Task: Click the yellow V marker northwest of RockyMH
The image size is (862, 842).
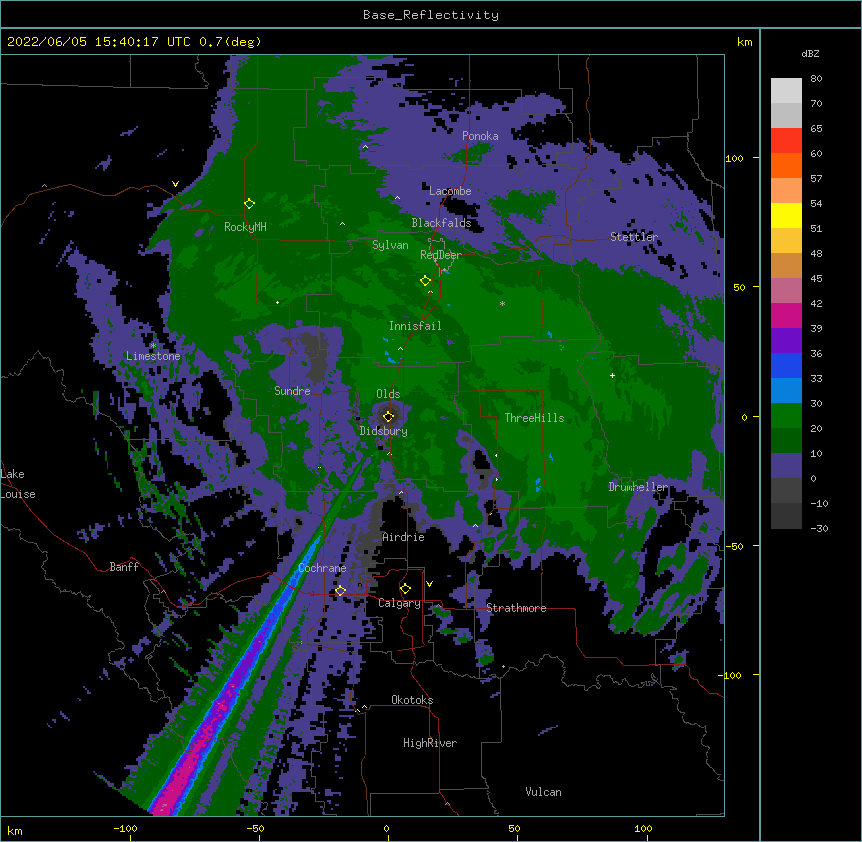Action: tap(175, 184)
